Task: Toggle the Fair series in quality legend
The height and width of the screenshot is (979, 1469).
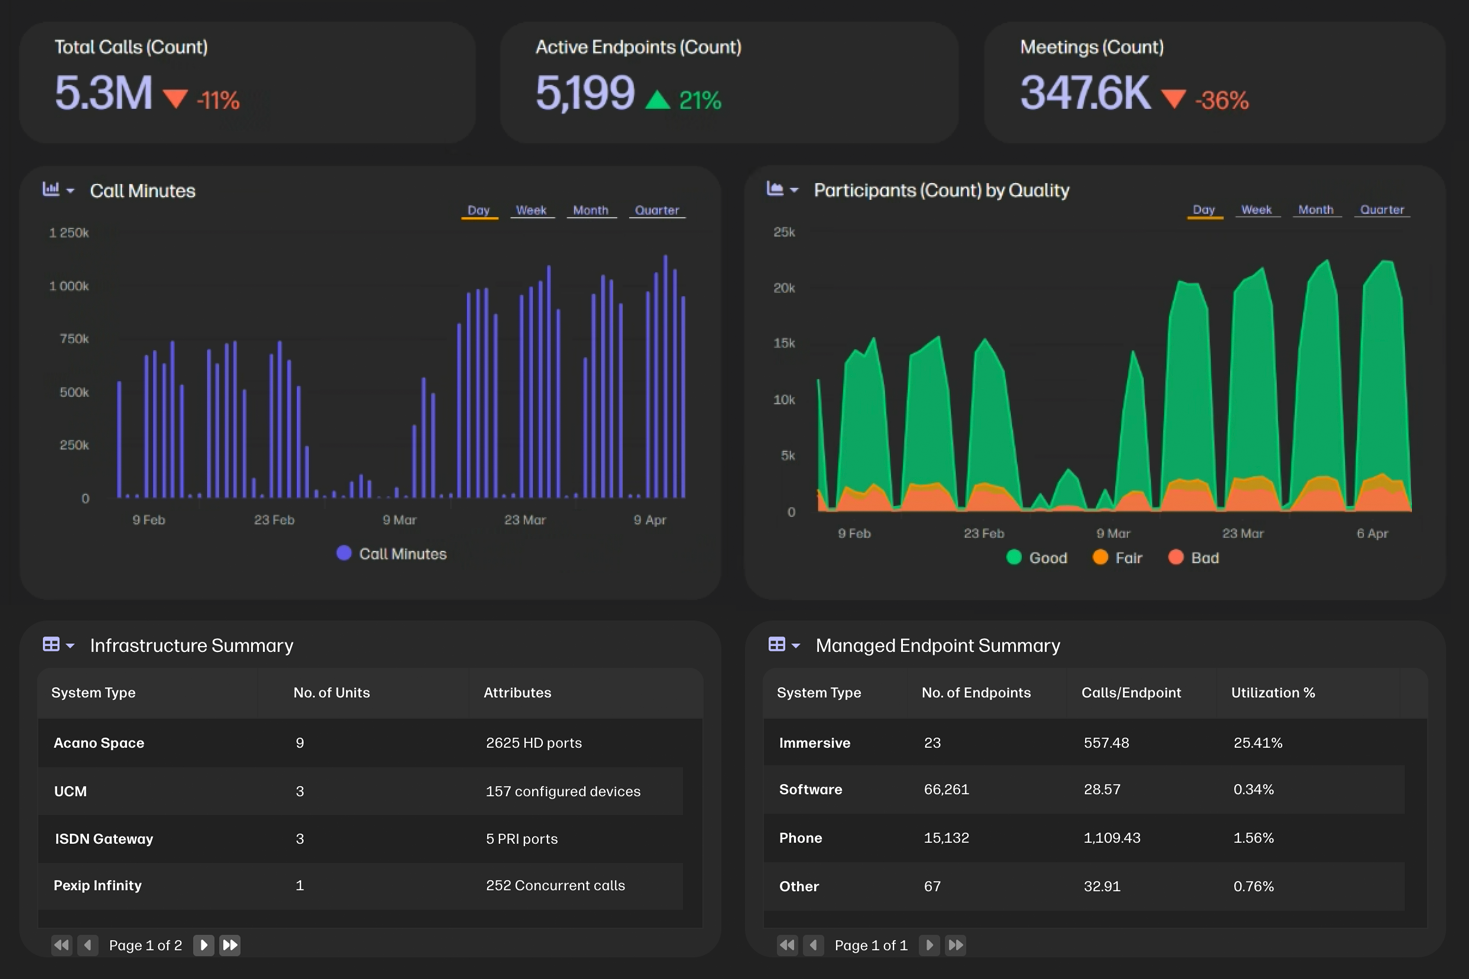Action: 1117,558
